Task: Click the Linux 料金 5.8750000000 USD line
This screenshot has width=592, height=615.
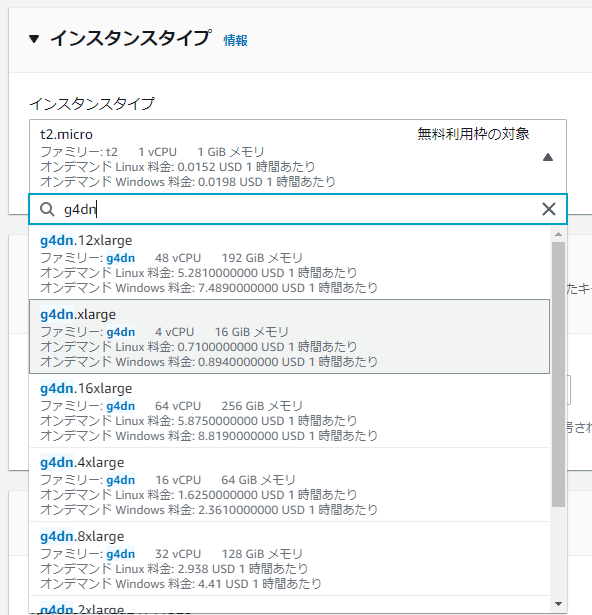Action: (x=199, y=421)
